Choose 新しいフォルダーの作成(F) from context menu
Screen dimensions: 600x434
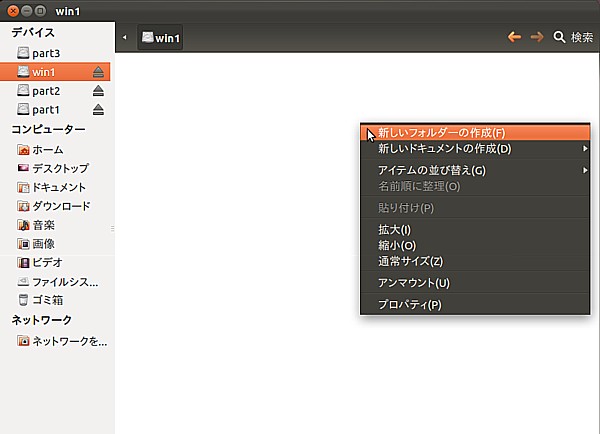(475, 133)
